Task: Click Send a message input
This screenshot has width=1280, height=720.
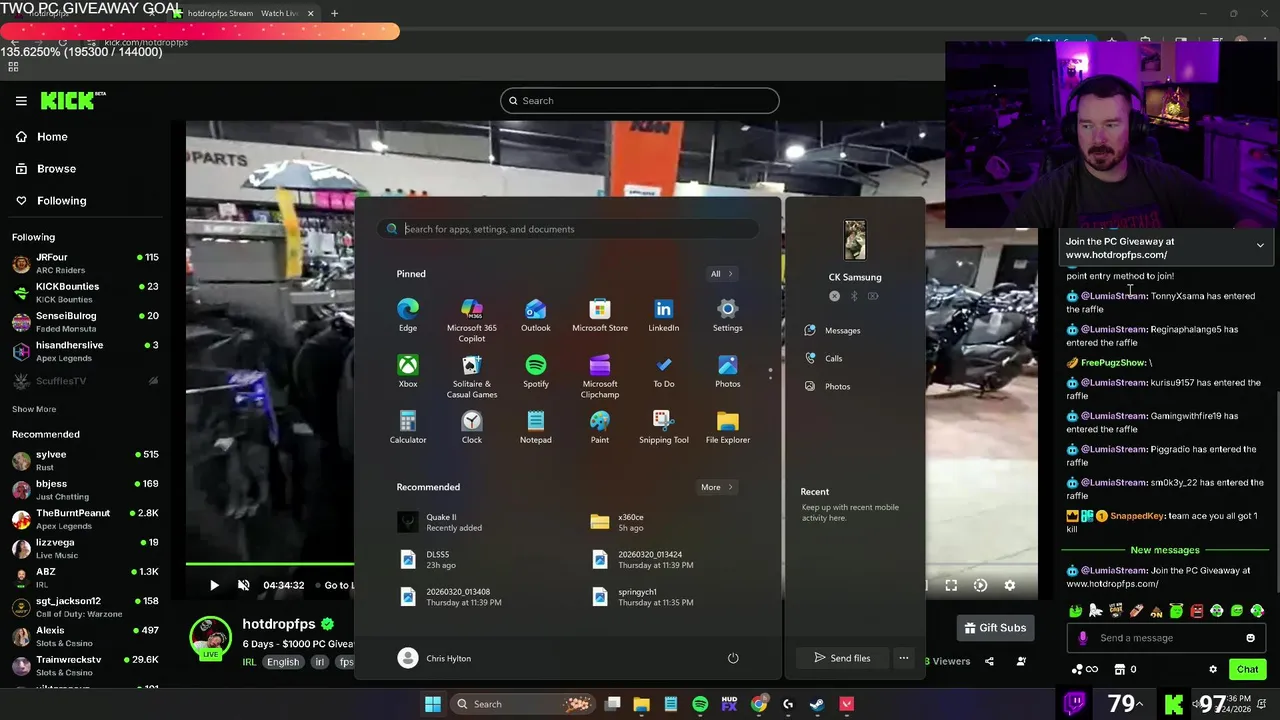Action: pos(1165,638)
